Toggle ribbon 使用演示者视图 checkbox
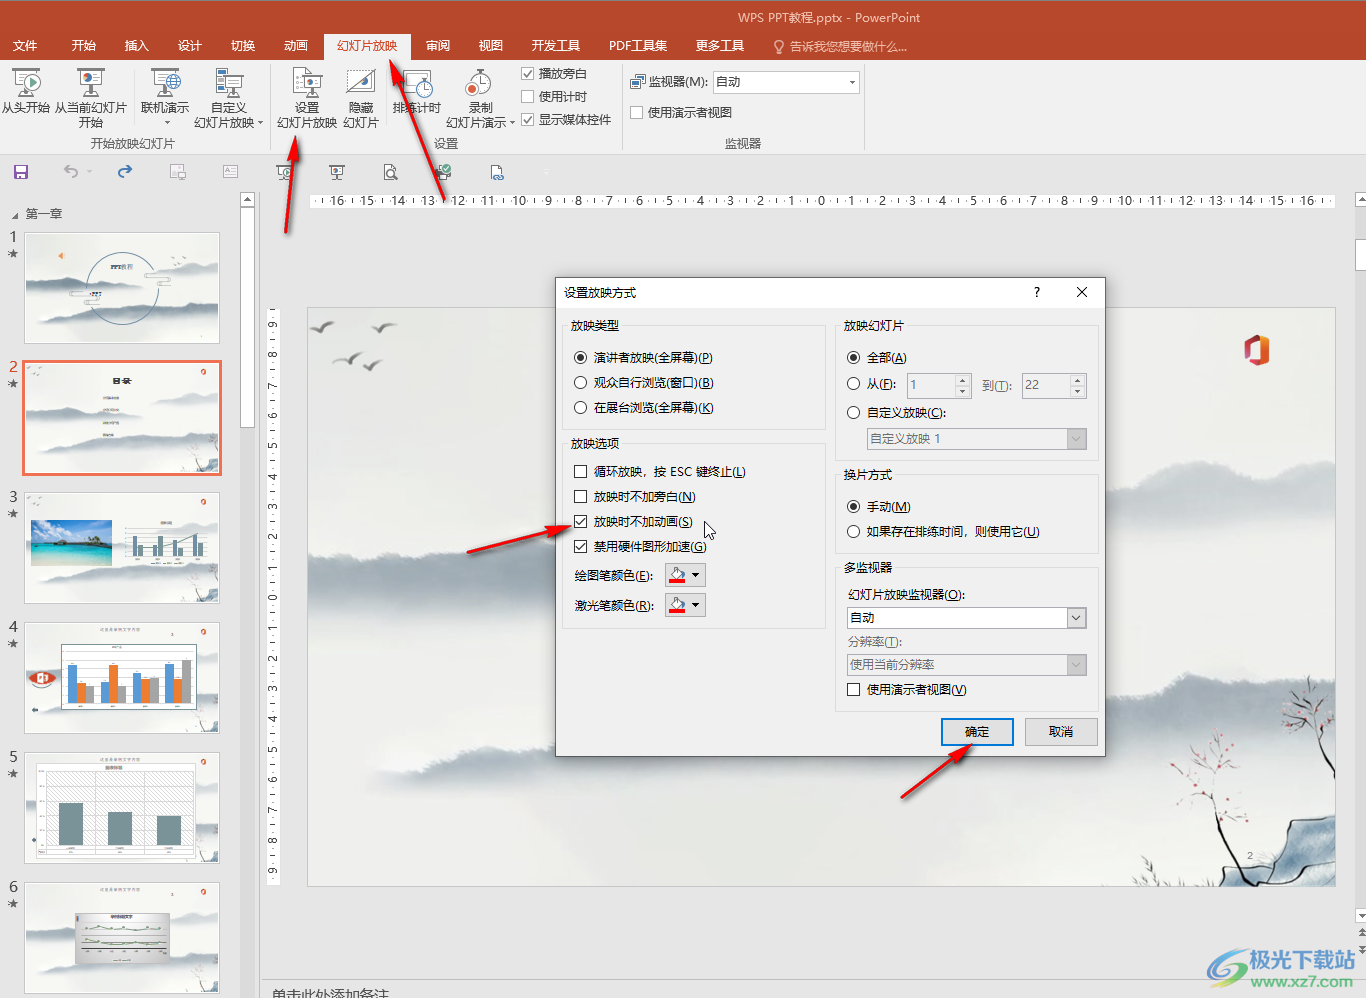 [636, 112]
